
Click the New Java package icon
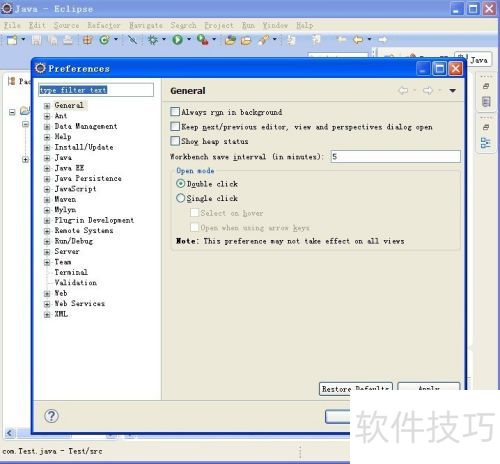[88, 40]
